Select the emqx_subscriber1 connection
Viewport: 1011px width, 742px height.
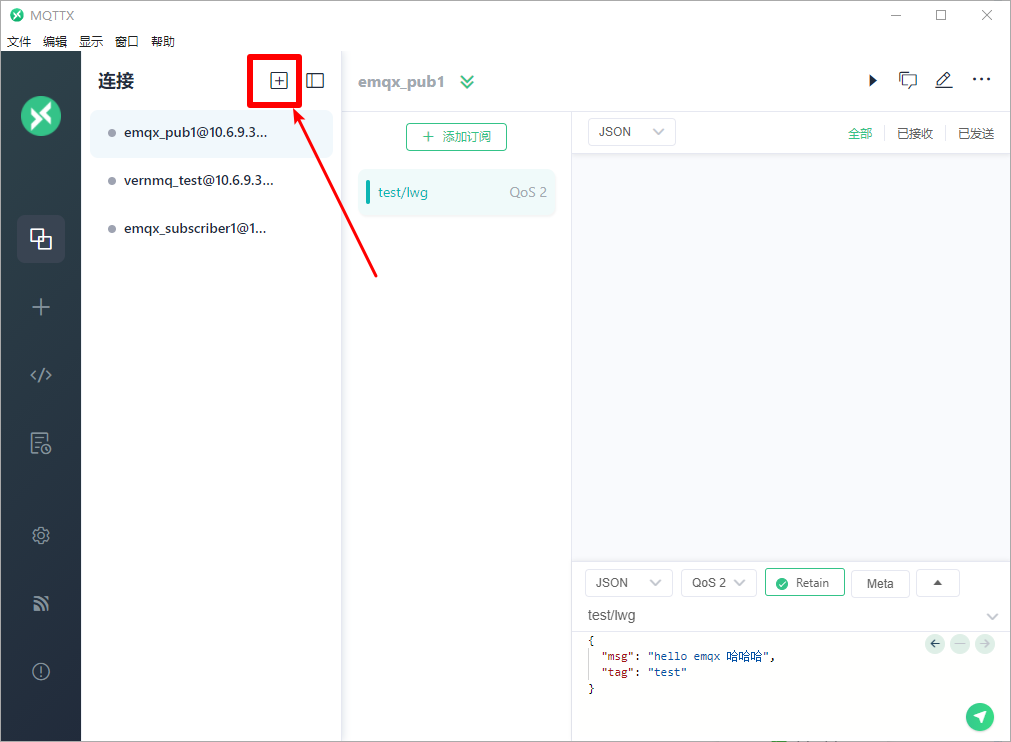point(211,228)
